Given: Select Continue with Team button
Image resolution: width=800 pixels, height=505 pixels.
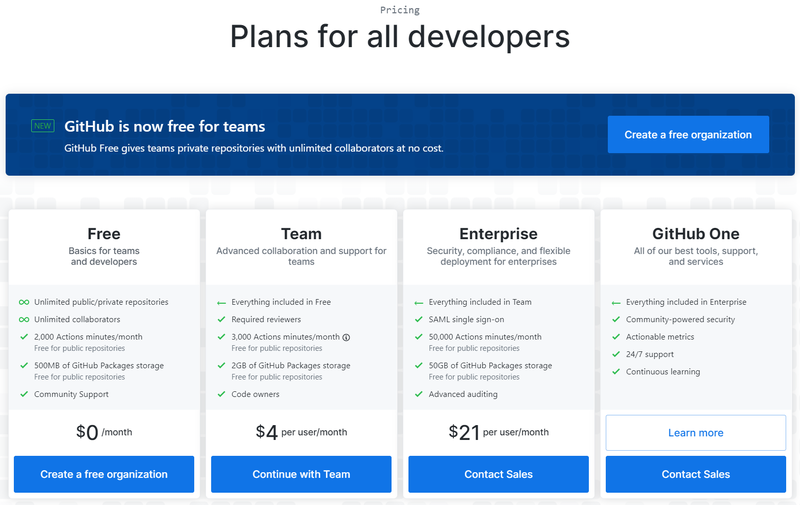Looking at the screenshot, I should (x=301, y=474).
